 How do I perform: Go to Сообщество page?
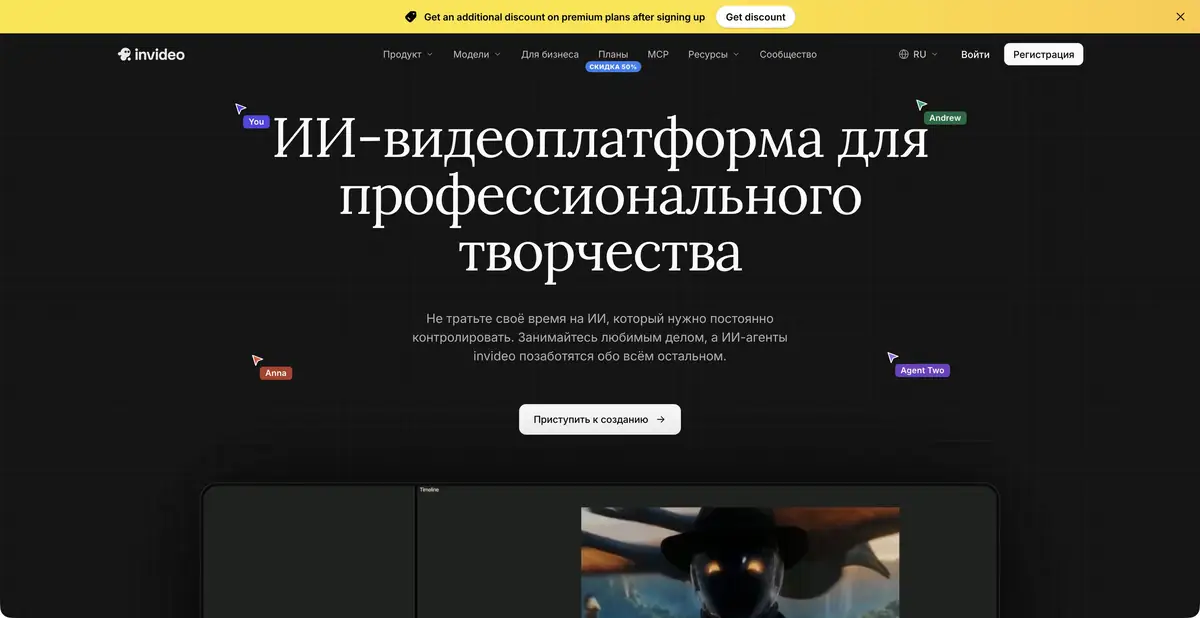[788, 54]
